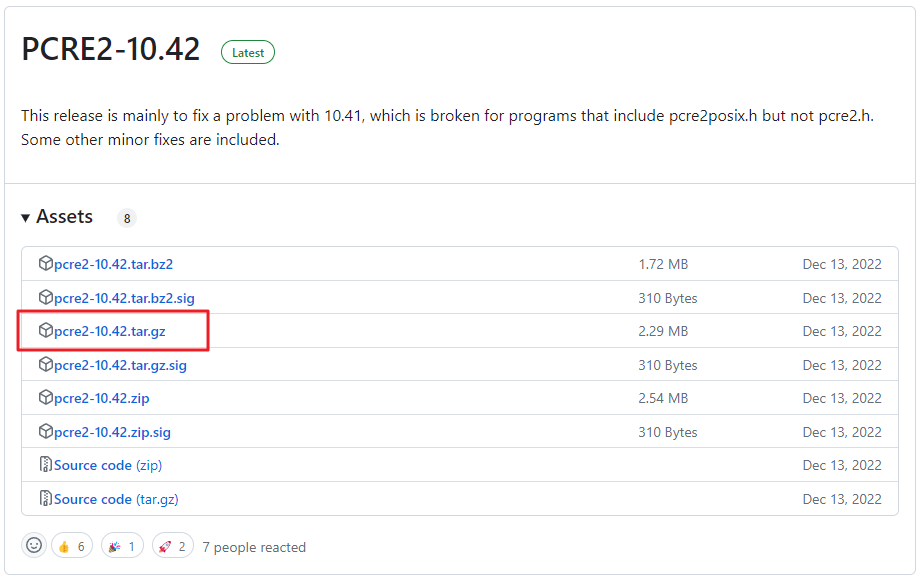Toggle the rocket reaction

(173, 547)
